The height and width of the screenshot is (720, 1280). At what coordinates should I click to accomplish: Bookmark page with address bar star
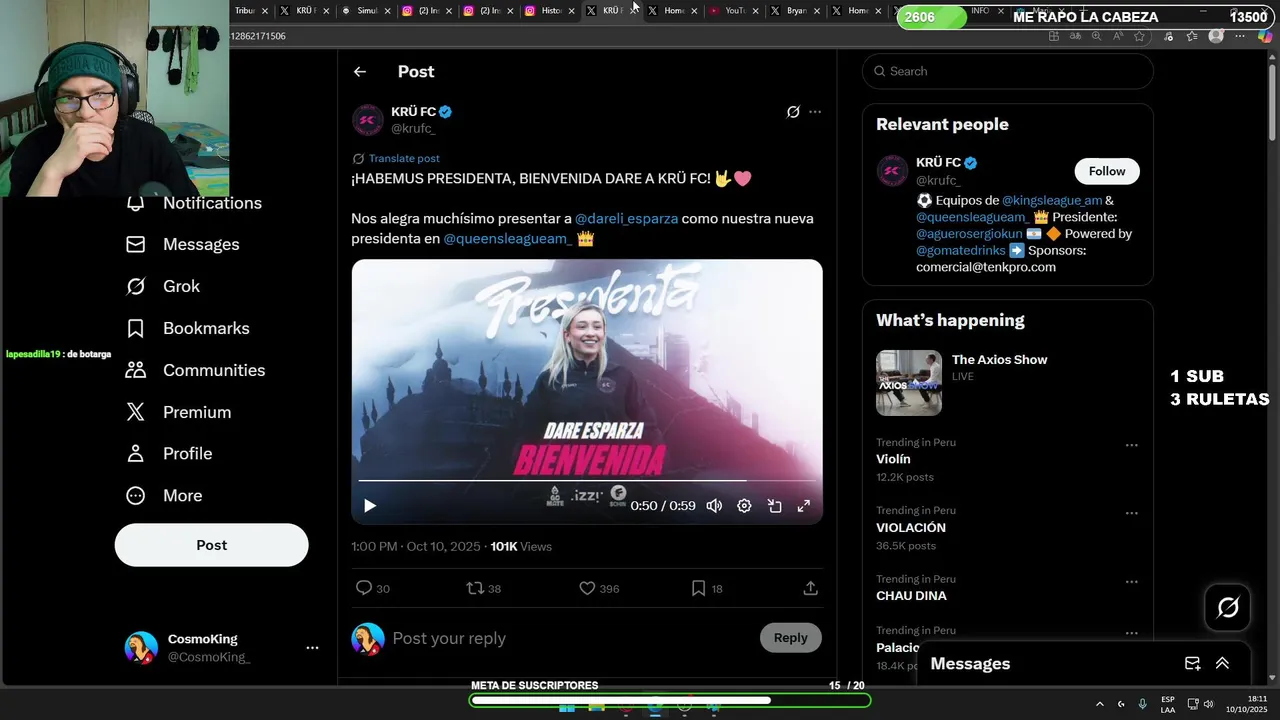(x=1139, y=36)
